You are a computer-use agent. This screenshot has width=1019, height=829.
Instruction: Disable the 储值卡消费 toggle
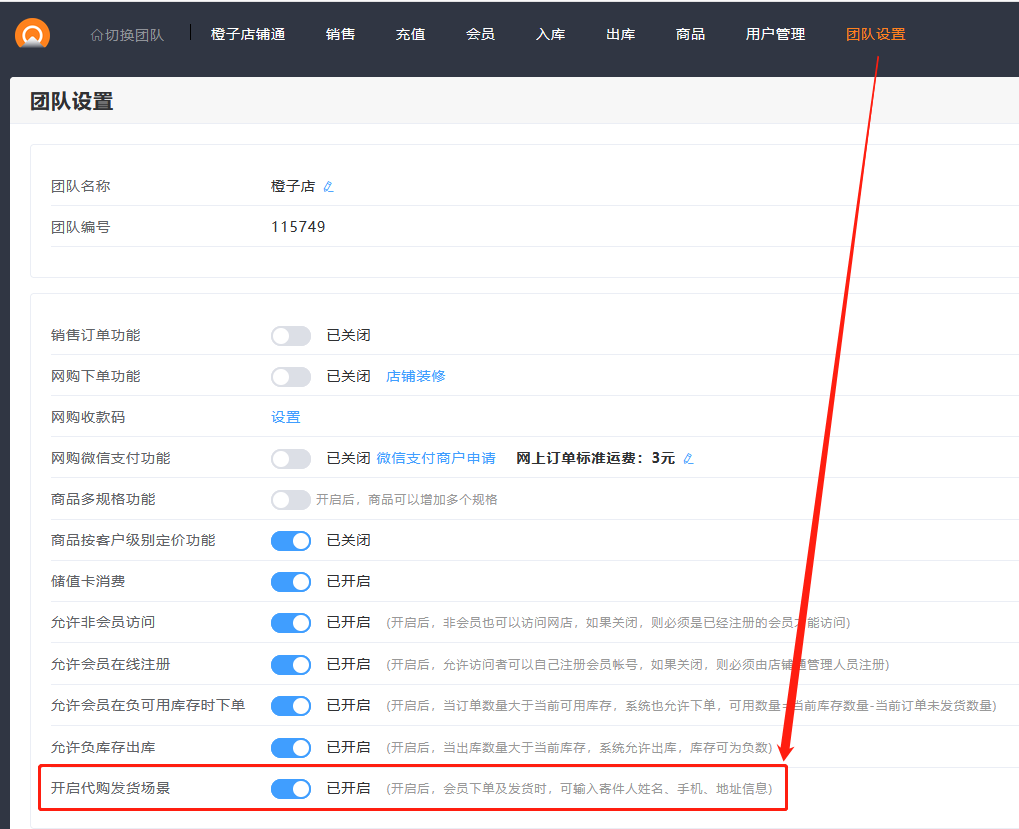(x=291, y=582)
